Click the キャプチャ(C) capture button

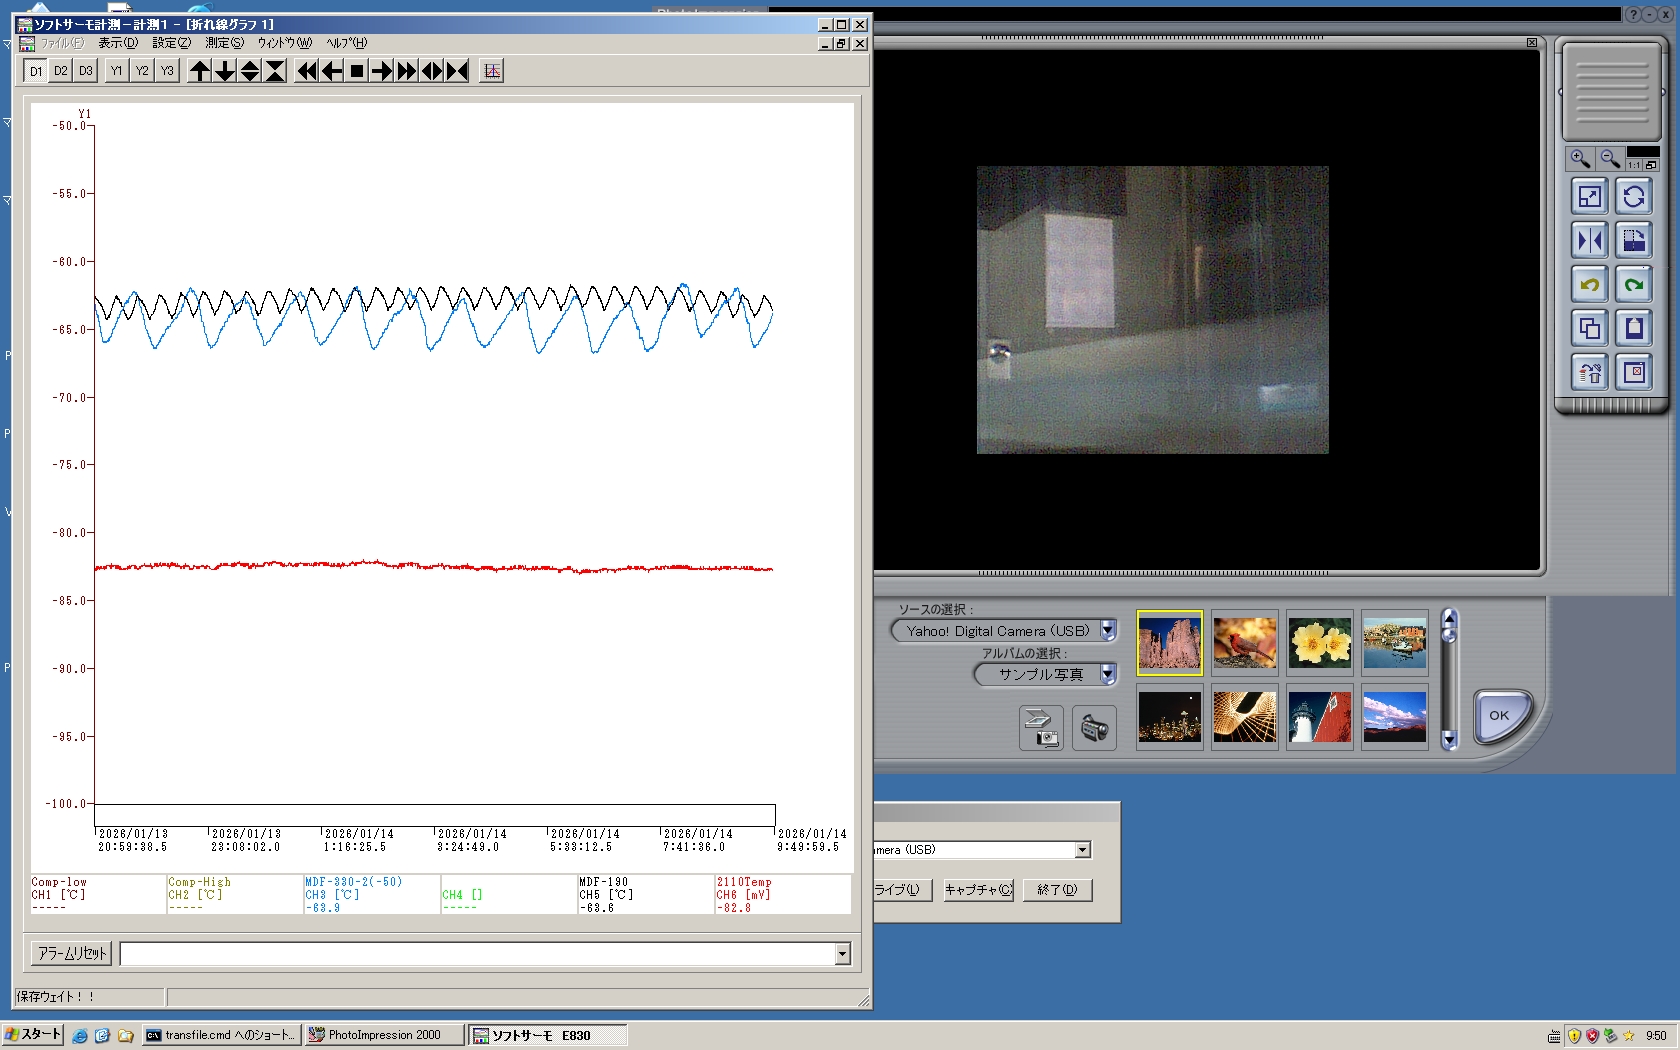pos(978,890)
